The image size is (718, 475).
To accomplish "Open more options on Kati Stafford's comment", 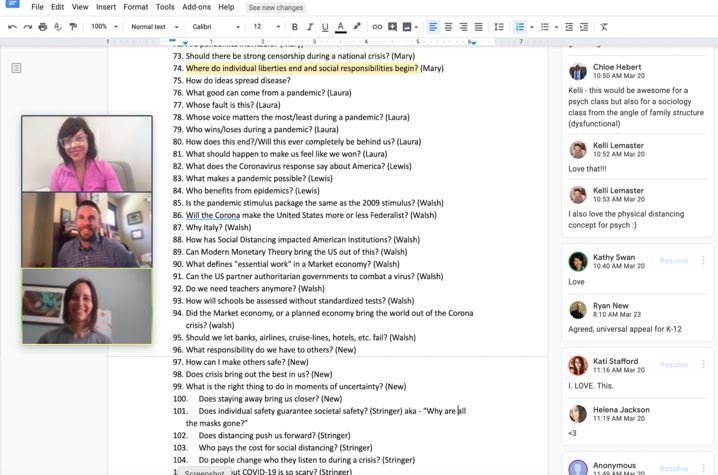I will [703, 365].
